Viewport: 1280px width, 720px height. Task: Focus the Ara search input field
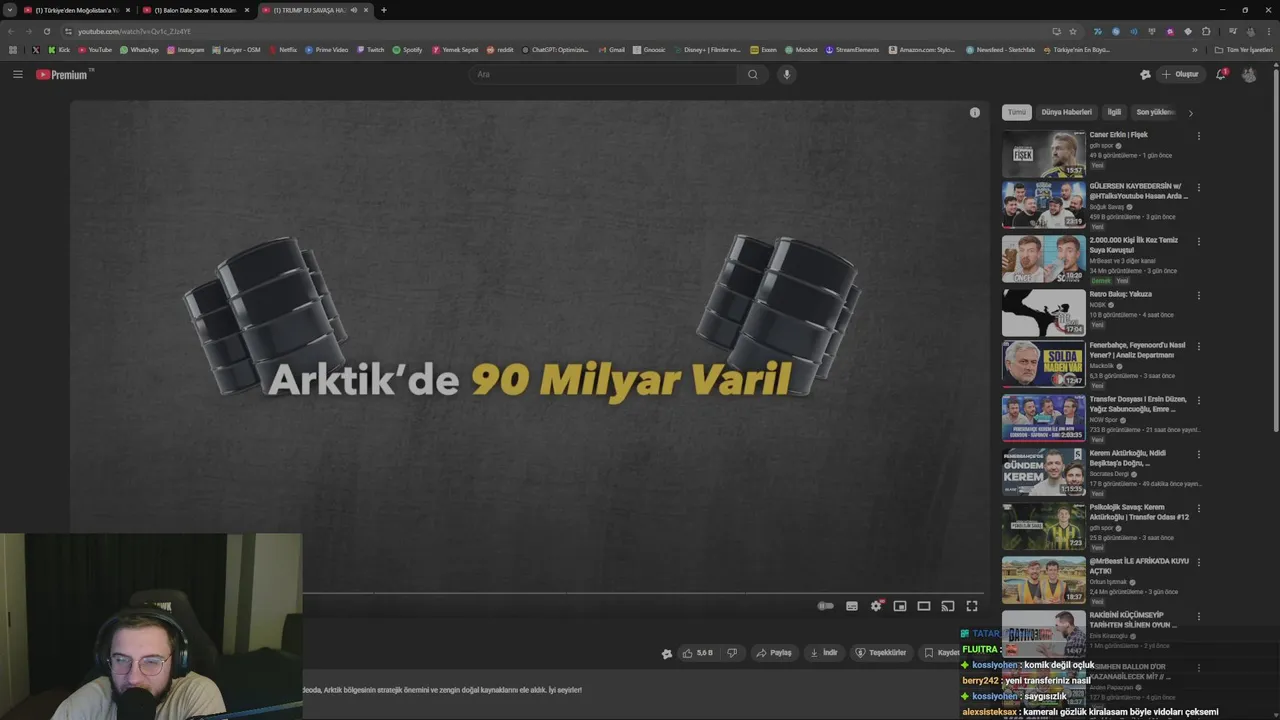pyautogui.click(x=605, y=74)
